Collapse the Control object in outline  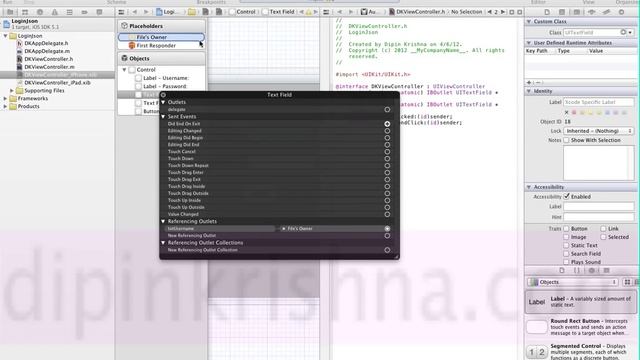124,70
